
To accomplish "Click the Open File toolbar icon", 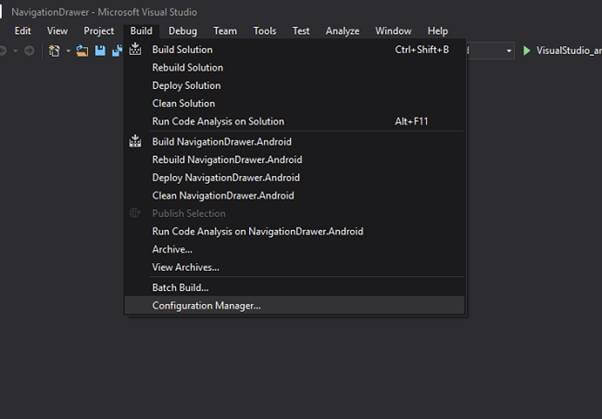I will [81, 51].
